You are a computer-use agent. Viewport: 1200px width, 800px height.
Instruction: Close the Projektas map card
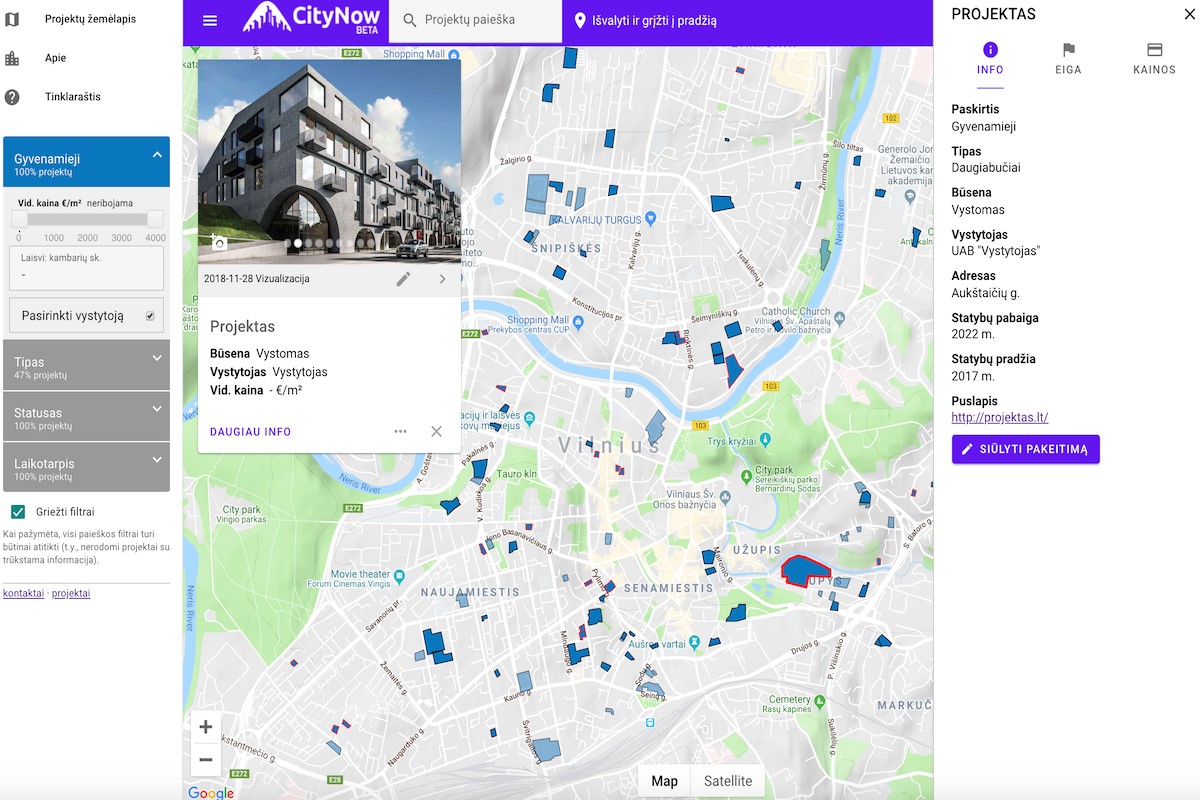[x=436, y=432]
